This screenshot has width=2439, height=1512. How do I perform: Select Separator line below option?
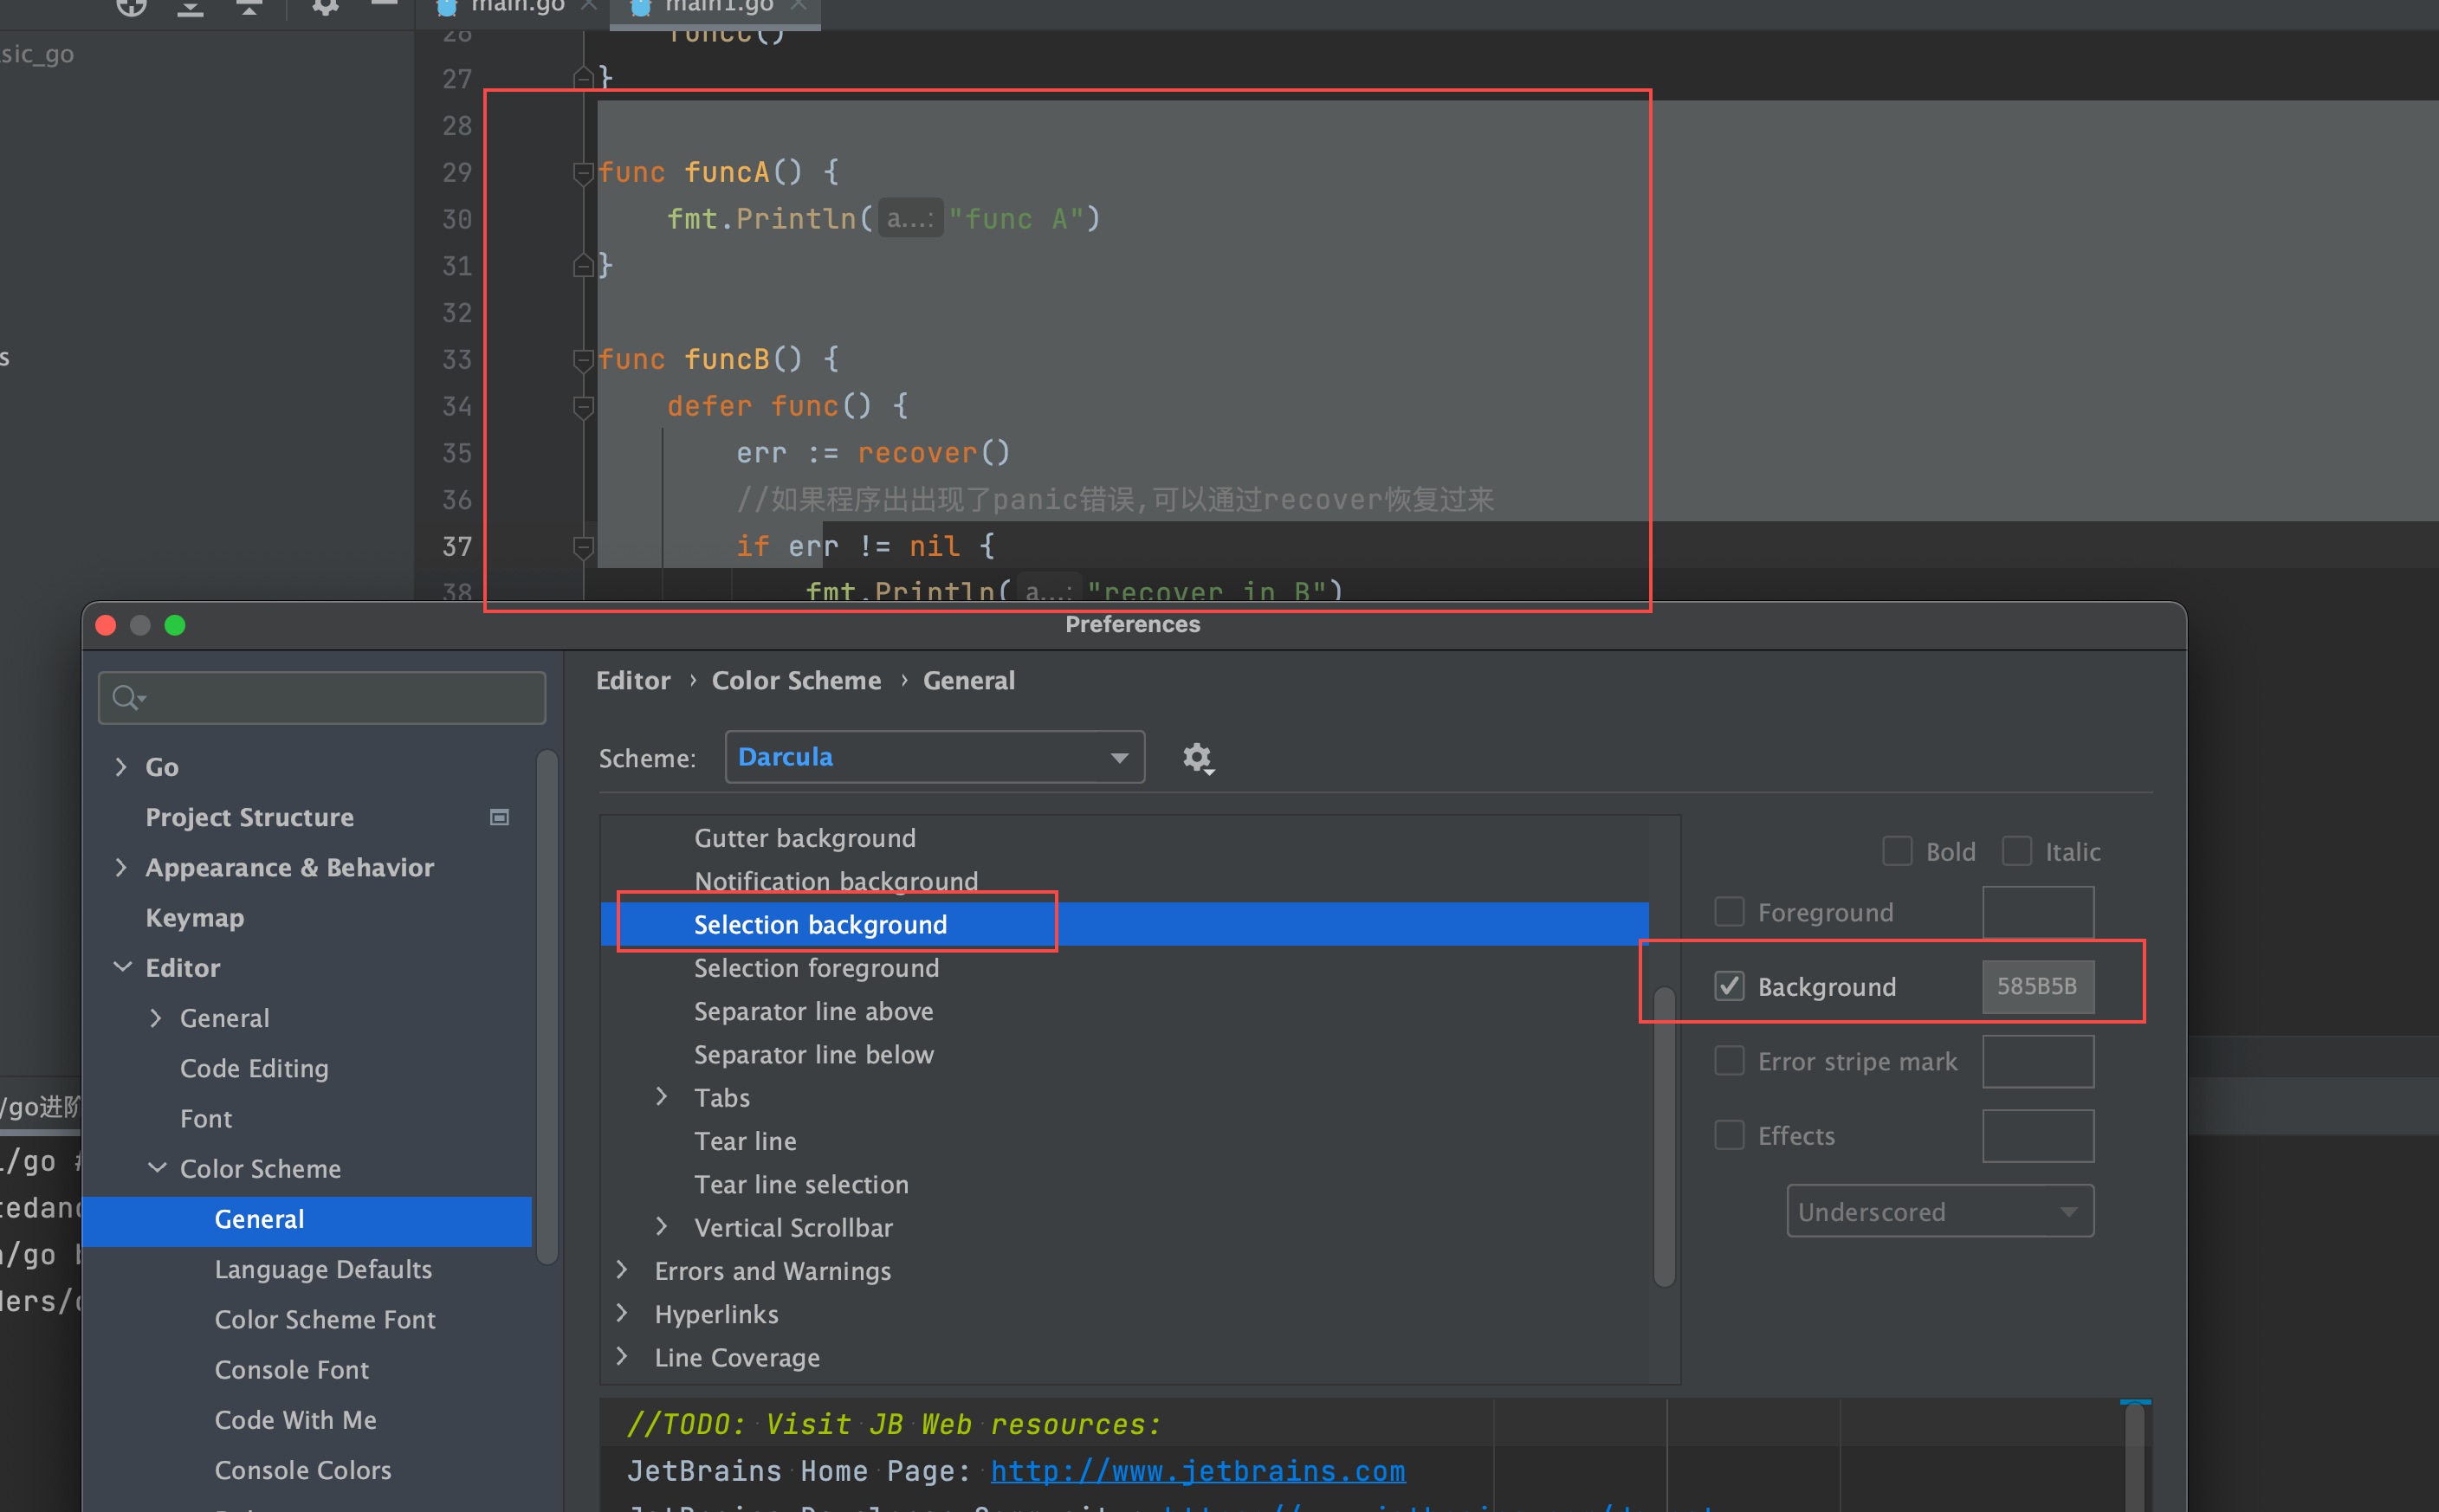(x=814, y=1054)
